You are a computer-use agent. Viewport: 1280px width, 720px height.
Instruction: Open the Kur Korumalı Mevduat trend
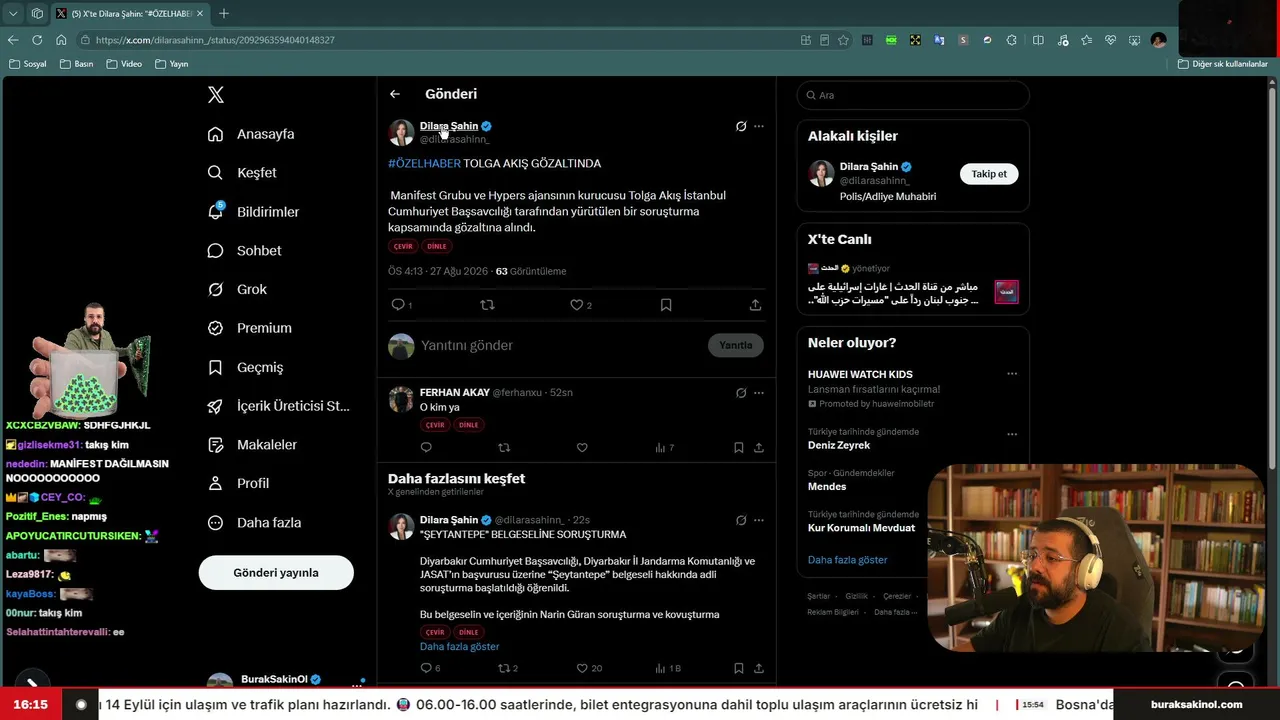[861, 528]
